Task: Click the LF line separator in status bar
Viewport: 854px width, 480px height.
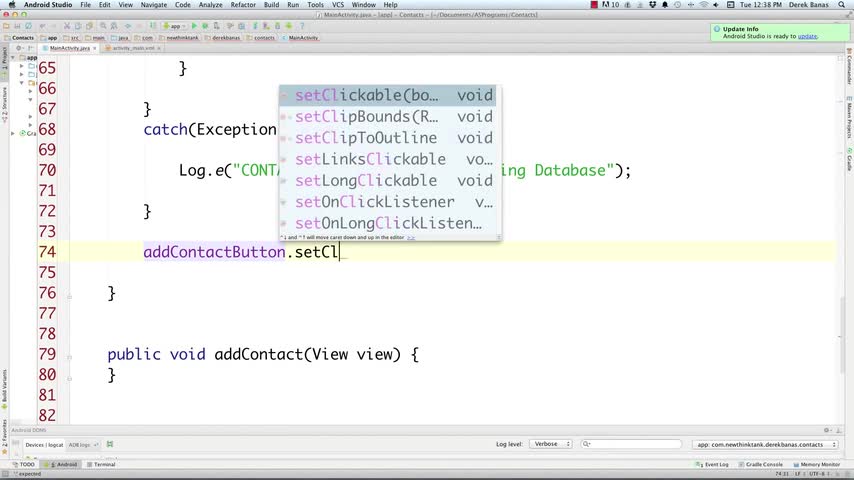Action: (x=797, y=474)
